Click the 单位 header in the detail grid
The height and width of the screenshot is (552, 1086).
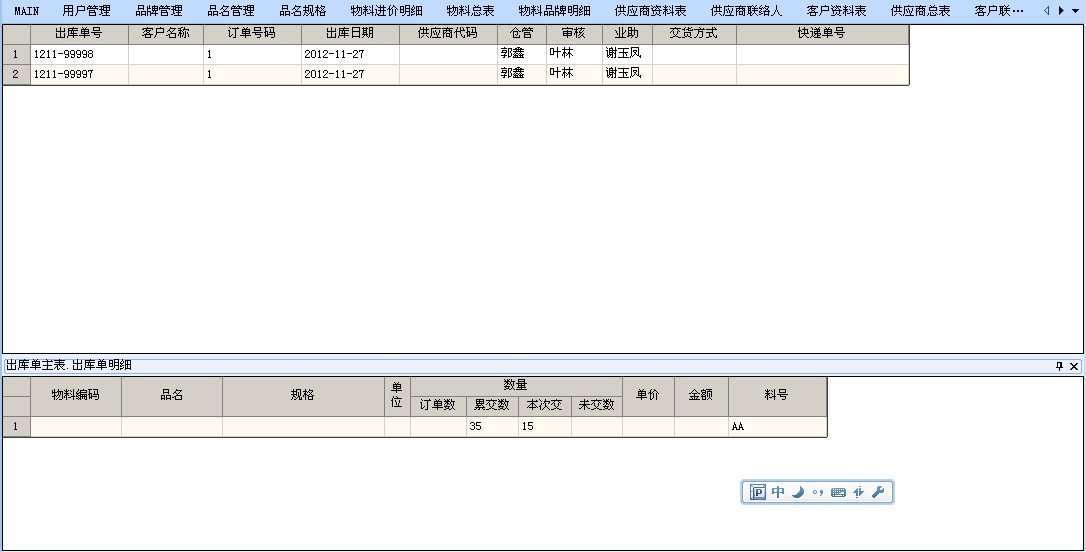[x=397, y=395]
